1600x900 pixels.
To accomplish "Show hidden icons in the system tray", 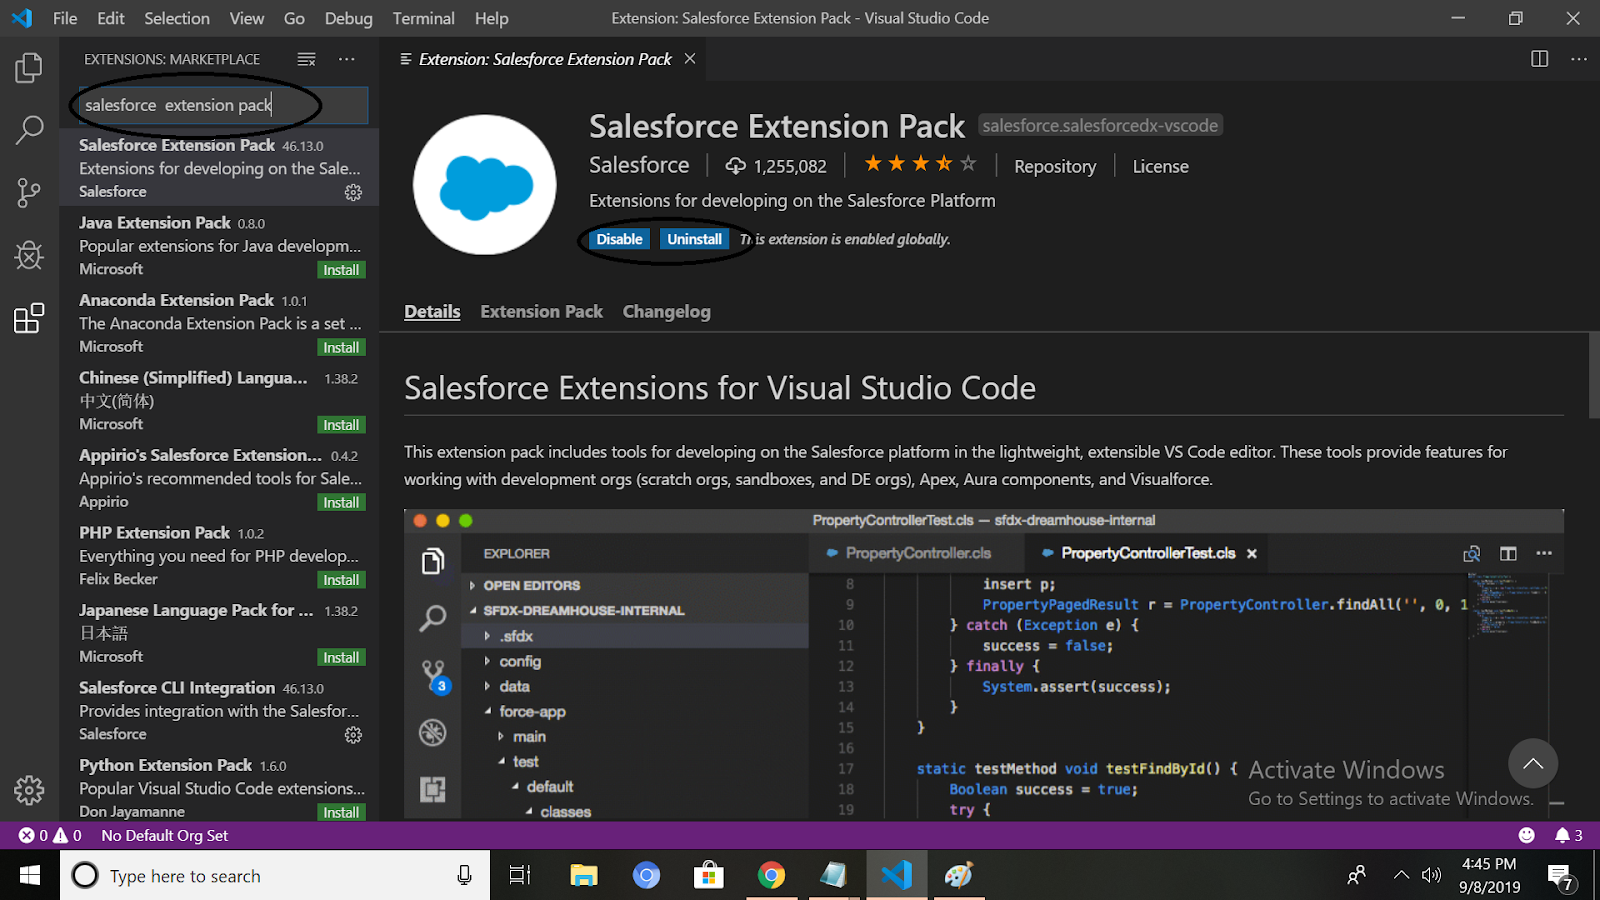I will point(1401,874).
